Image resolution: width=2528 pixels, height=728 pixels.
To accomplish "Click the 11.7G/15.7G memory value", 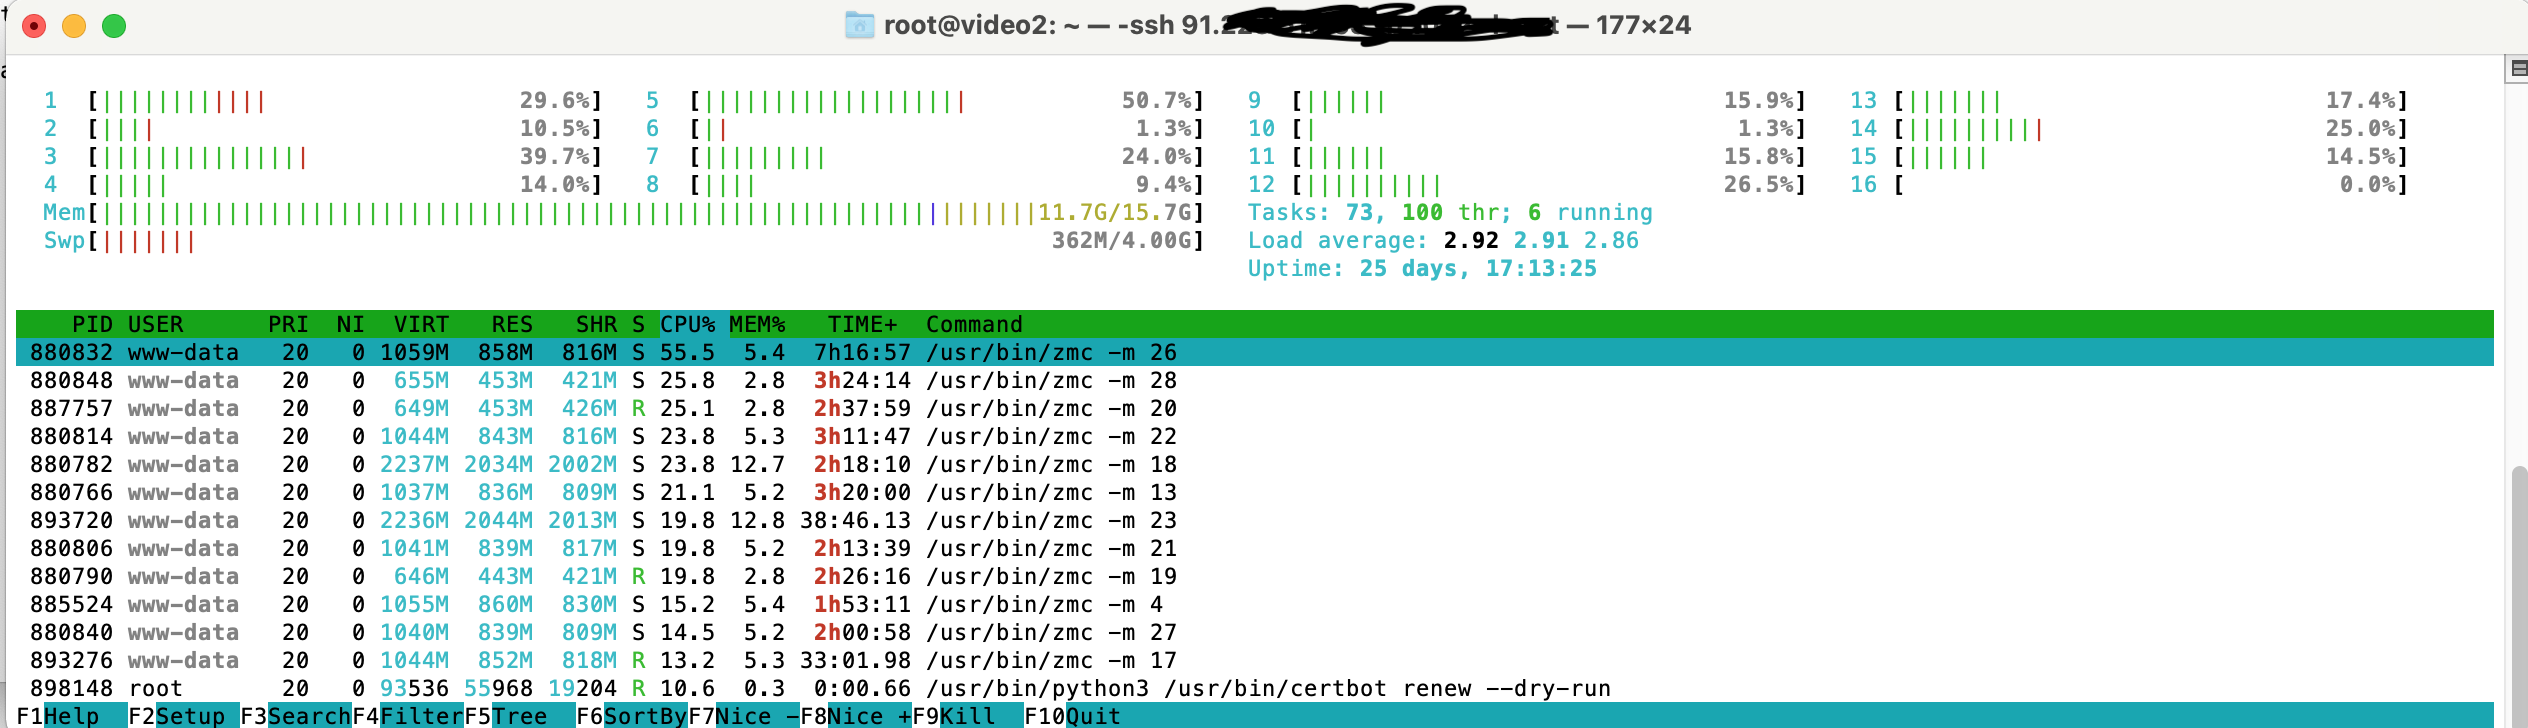I will 1114,212.
